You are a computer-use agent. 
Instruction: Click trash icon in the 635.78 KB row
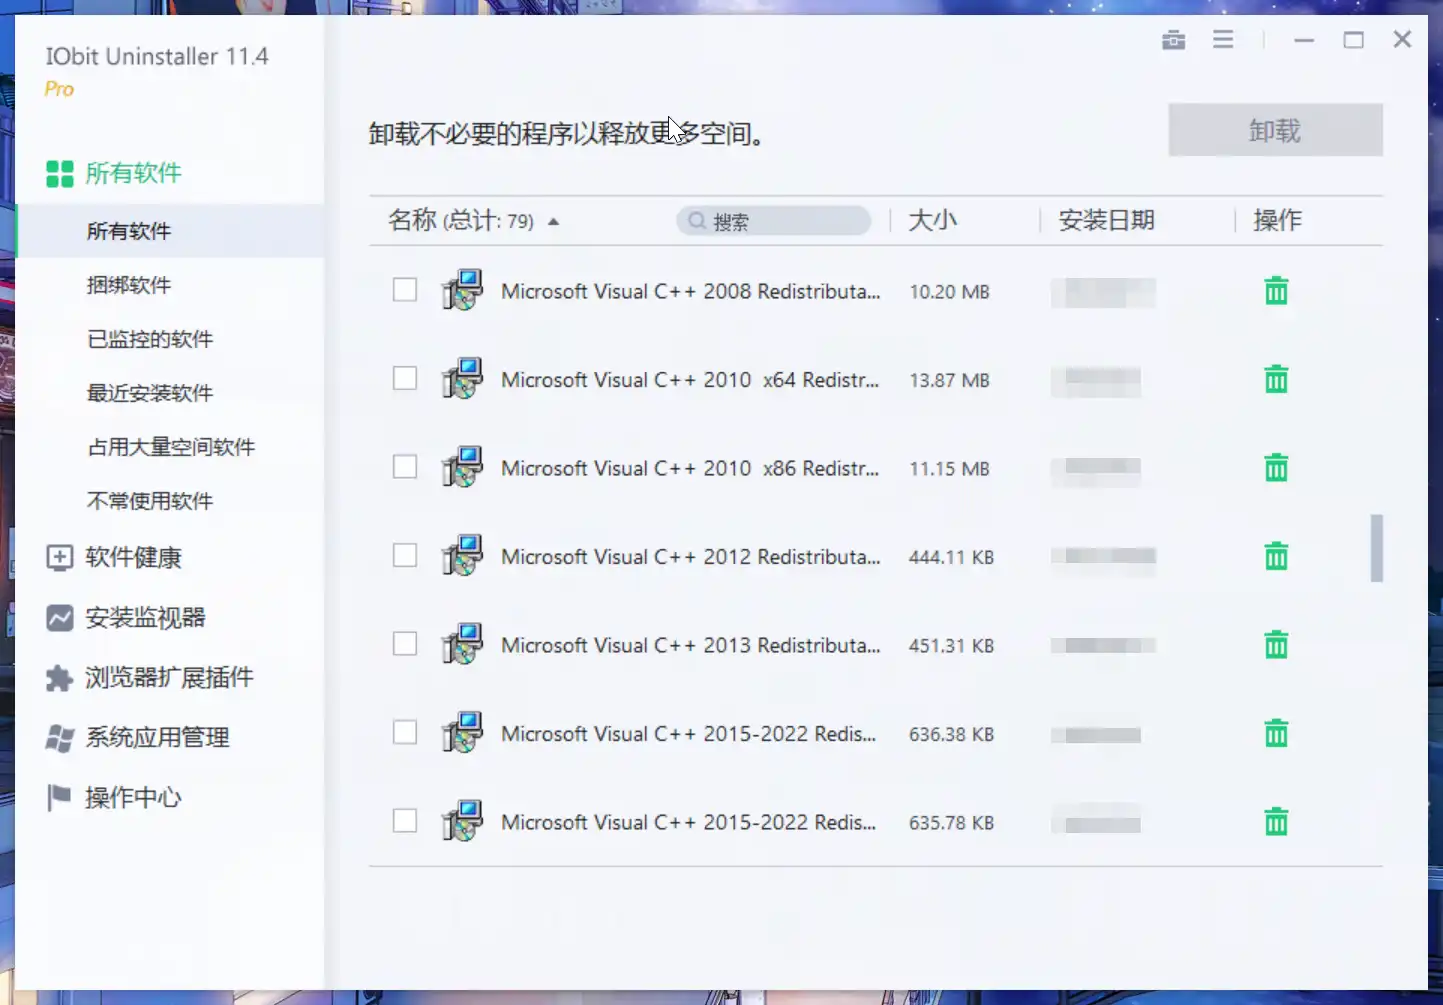tap(1276, 822)
